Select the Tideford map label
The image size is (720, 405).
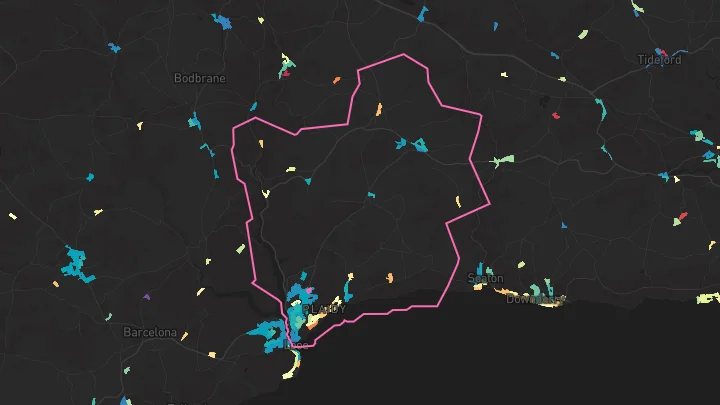pyautogui.click(x=659, y=60)
